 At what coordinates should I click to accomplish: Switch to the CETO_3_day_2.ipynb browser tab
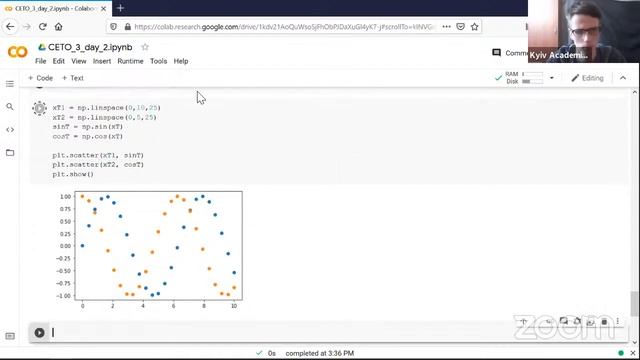click(x=55, y=8)
